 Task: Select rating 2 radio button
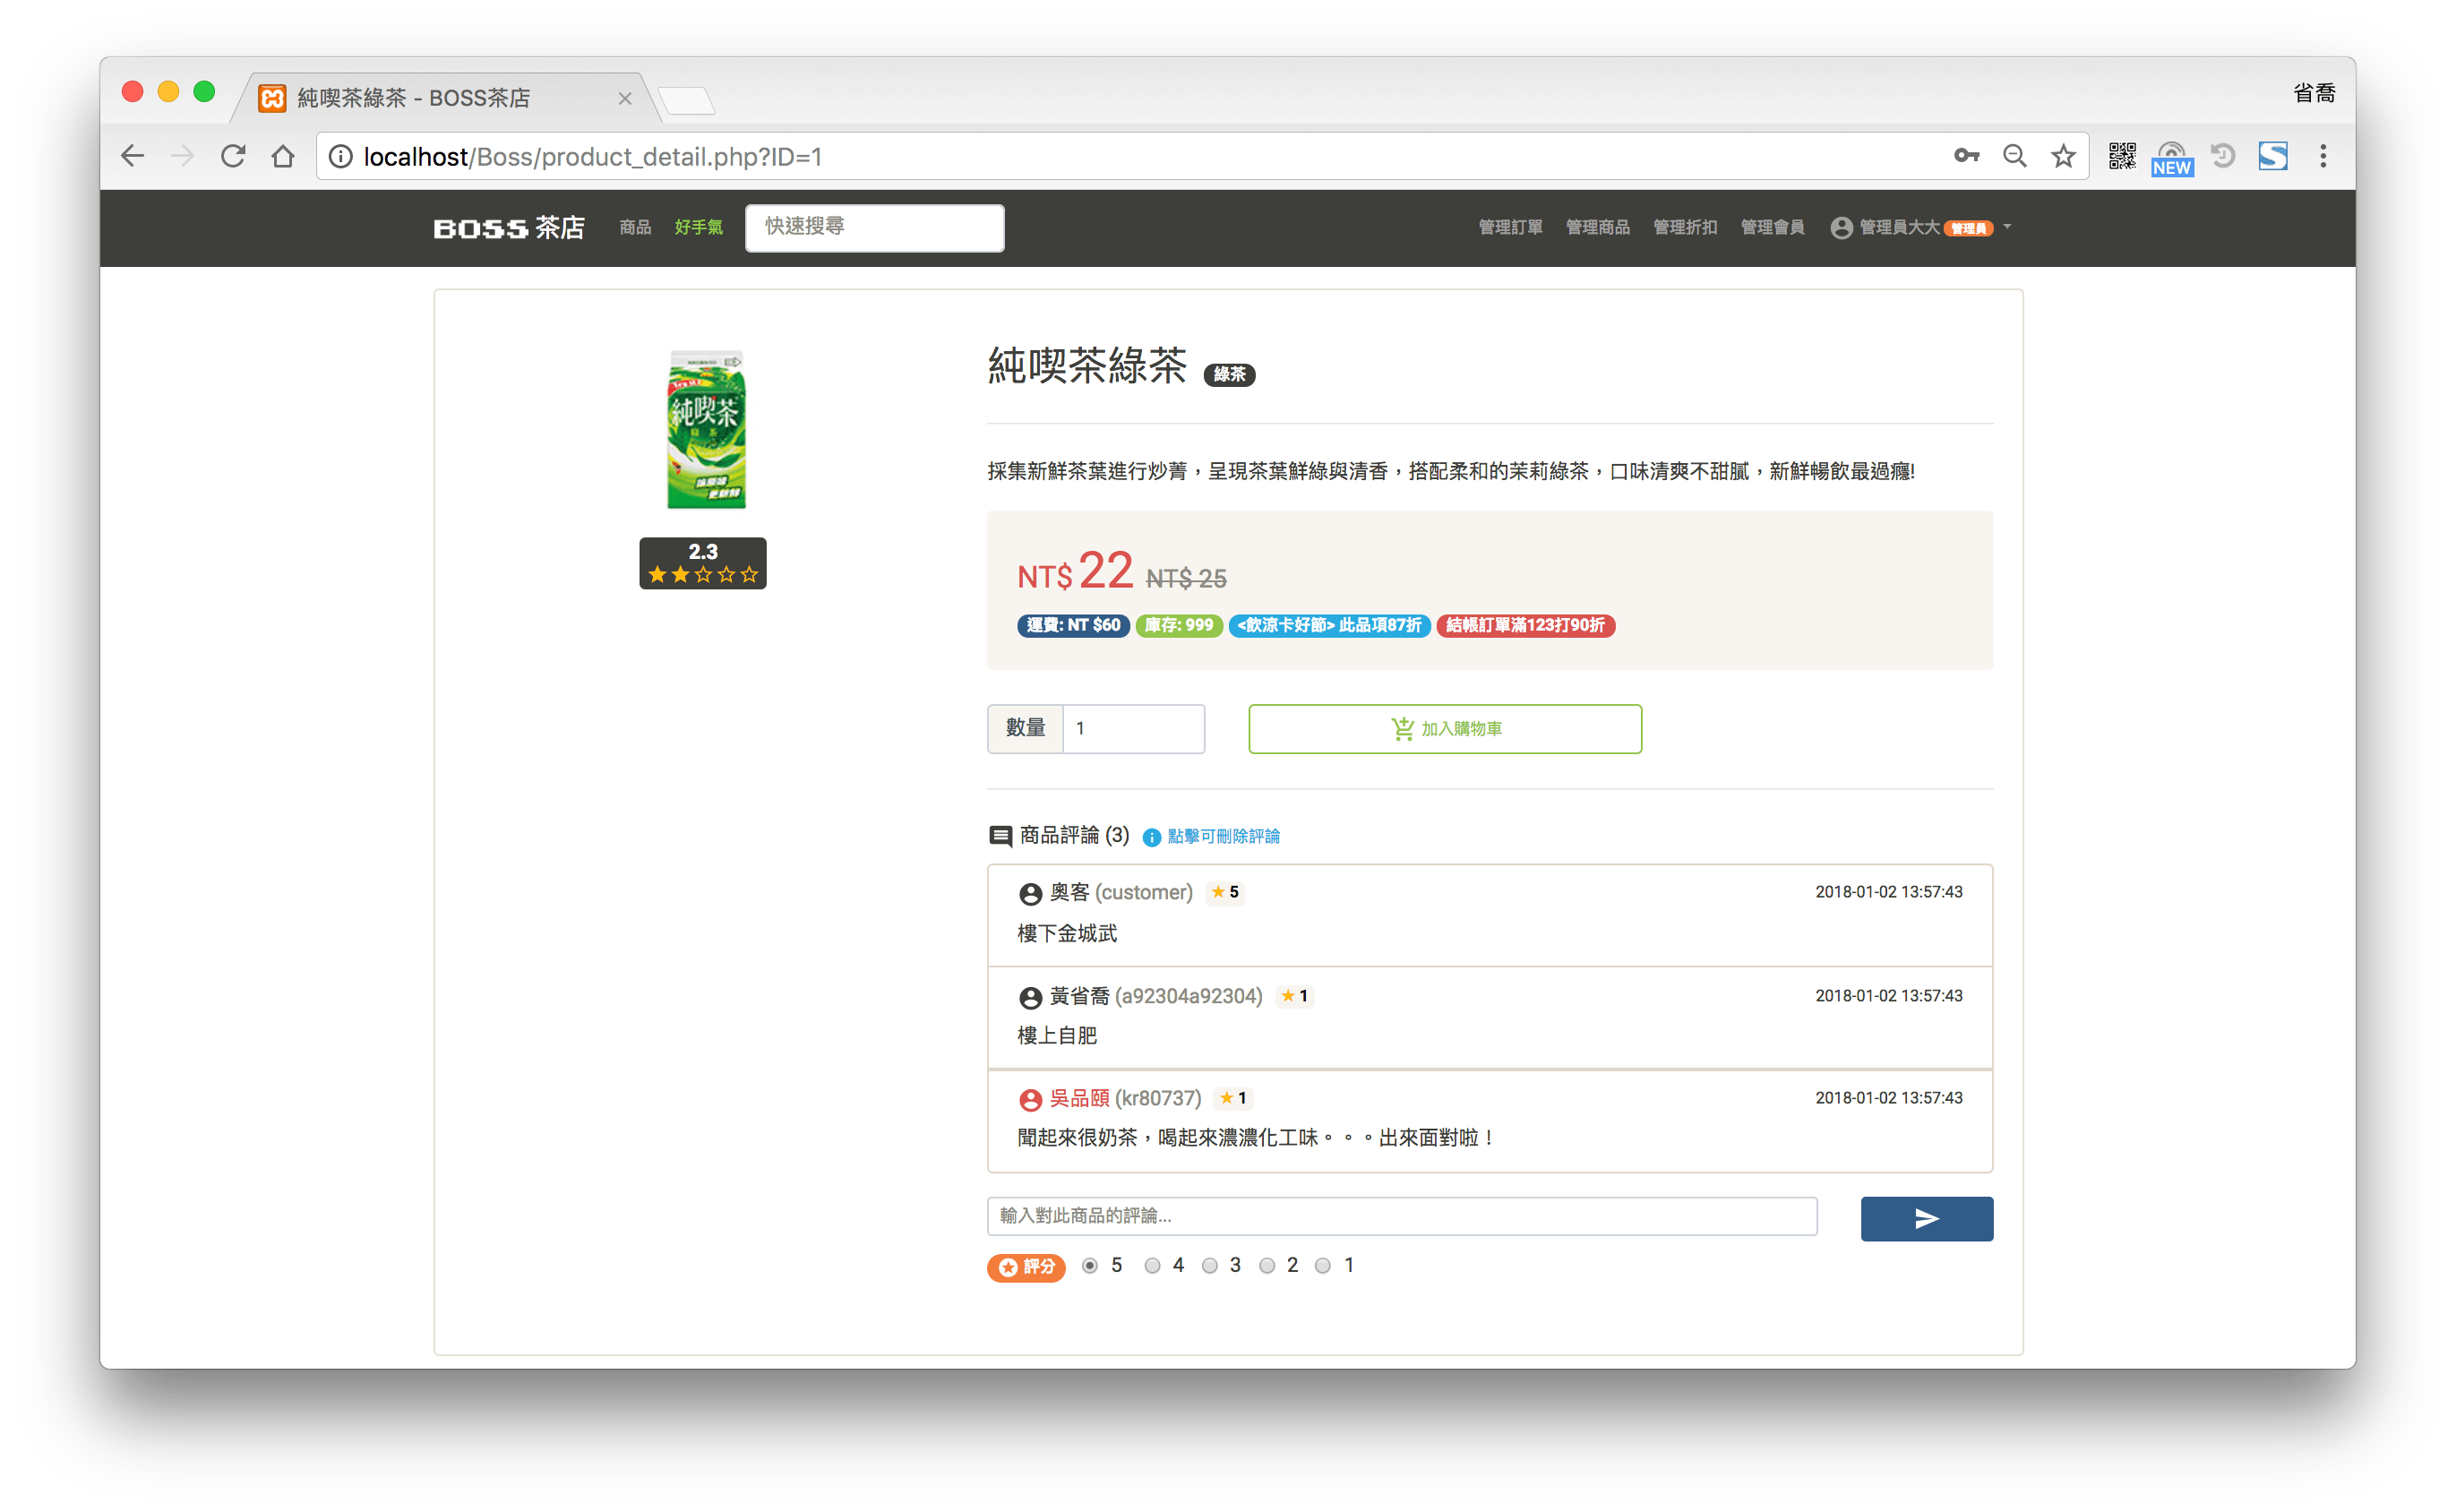click(1267, 1266)
